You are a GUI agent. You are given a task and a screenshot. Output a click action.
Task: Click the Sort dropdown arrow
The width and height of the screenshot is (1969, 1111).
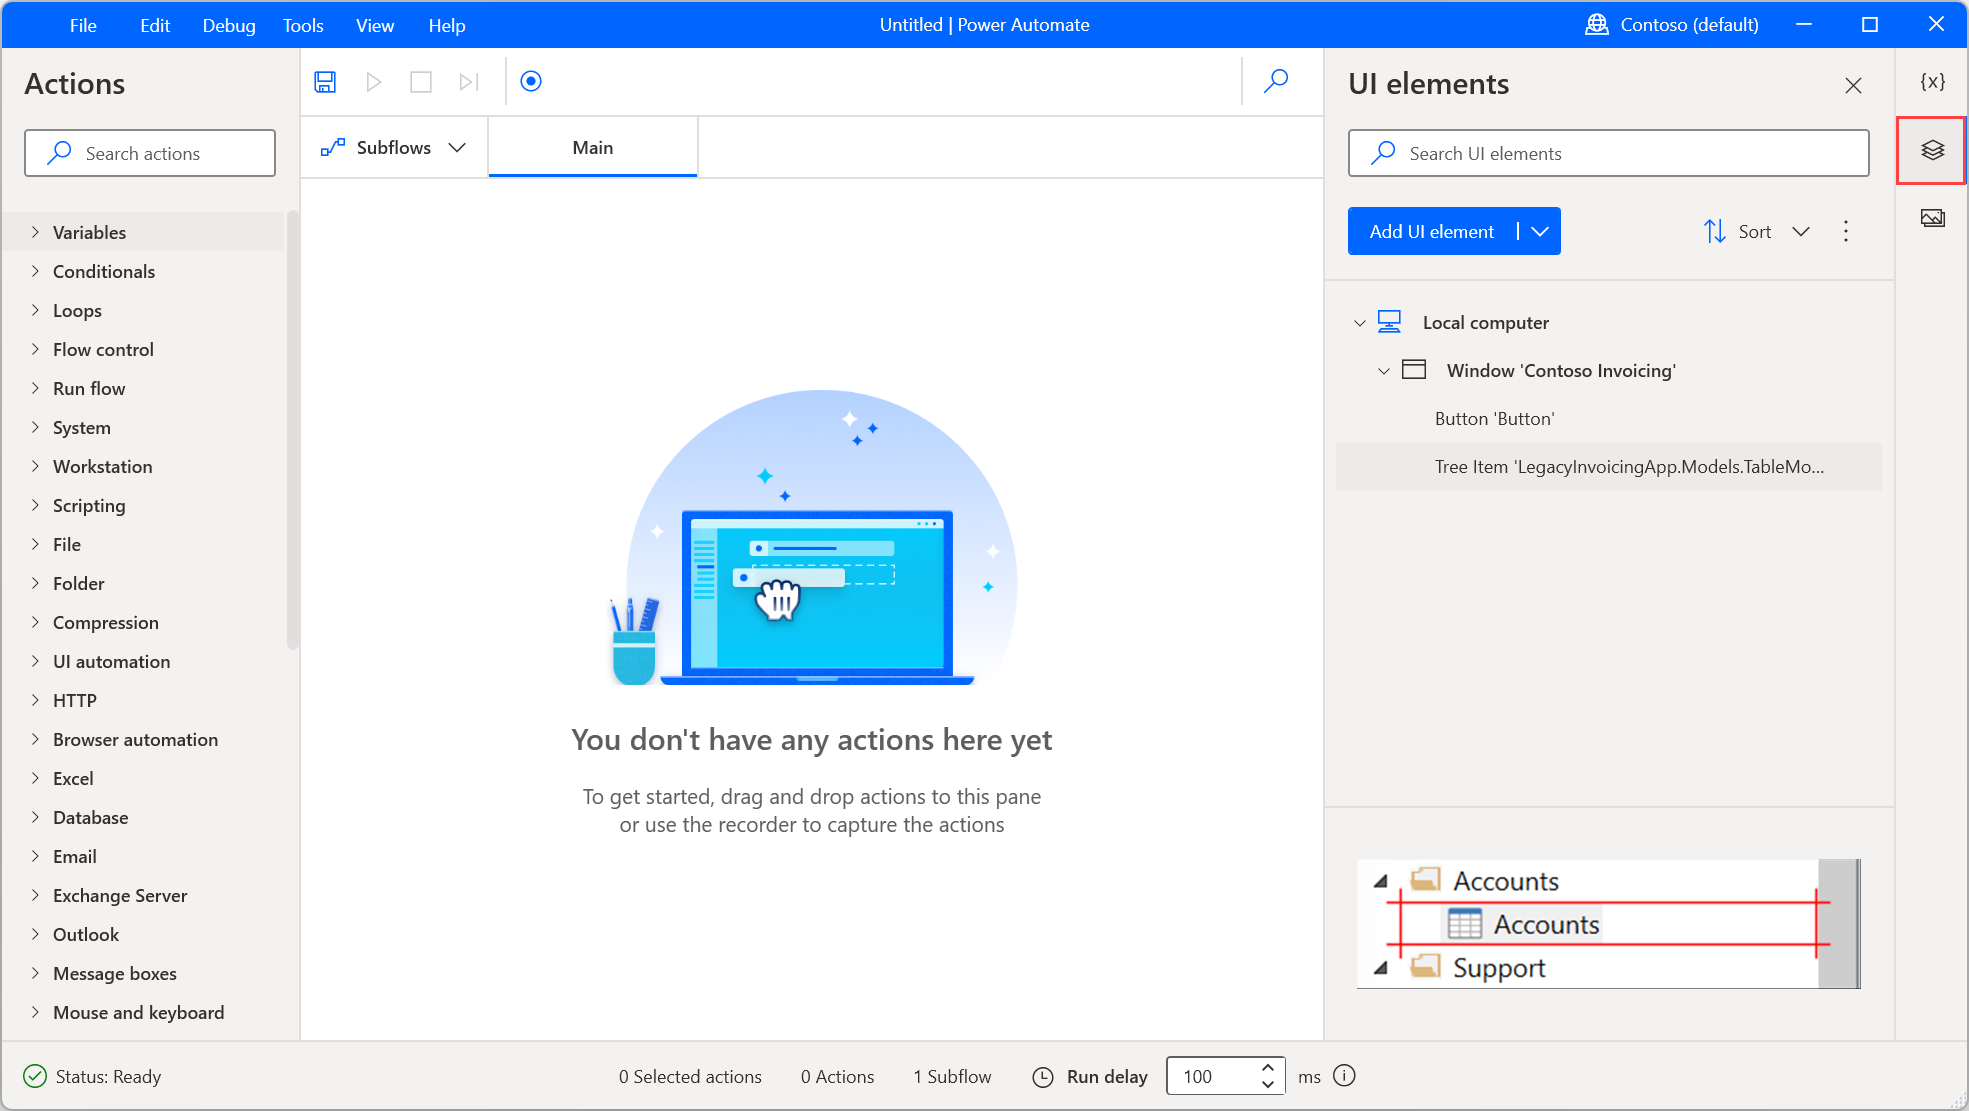1799,231
